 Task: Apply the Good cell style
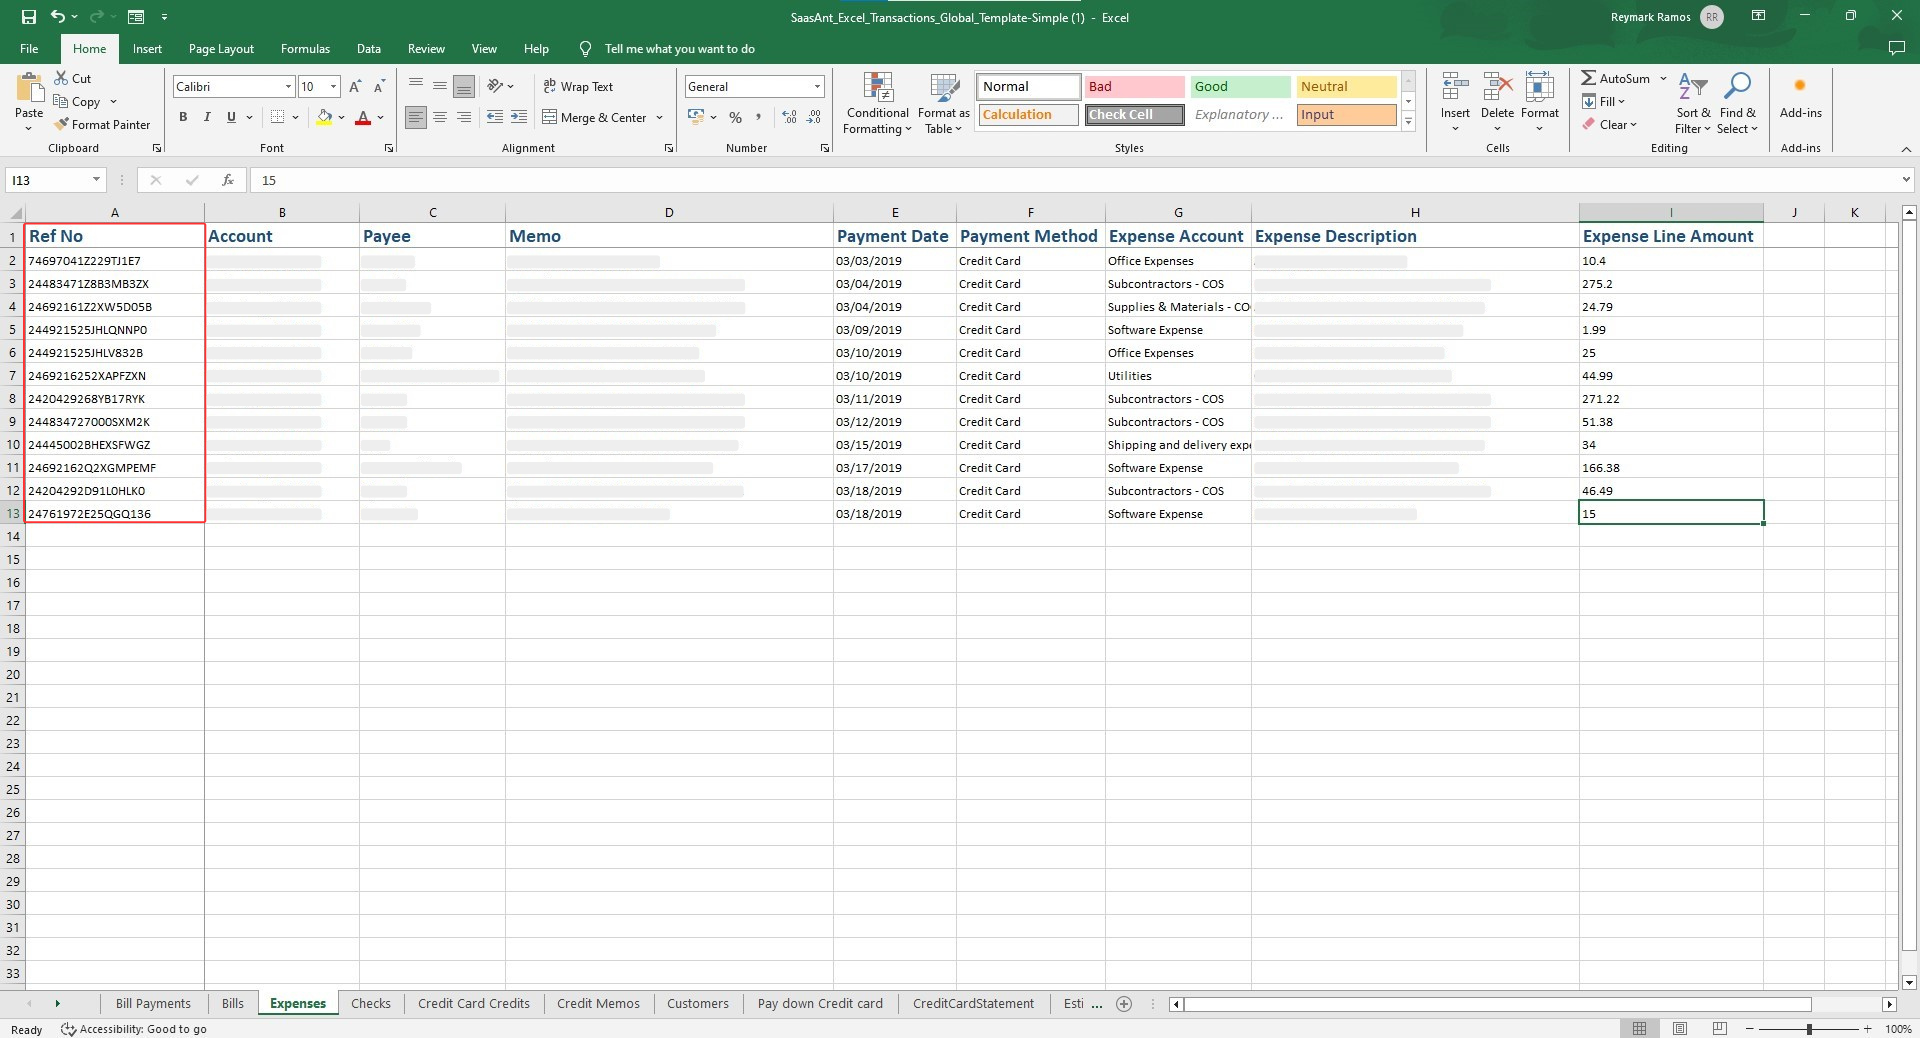pos(1240,87)
